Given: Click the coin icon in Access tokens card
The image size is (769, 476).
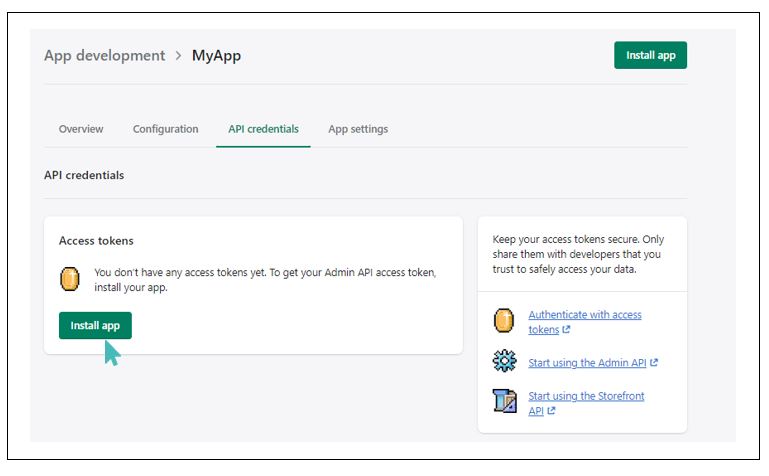Looking at the screenshot, I should 70,279.
